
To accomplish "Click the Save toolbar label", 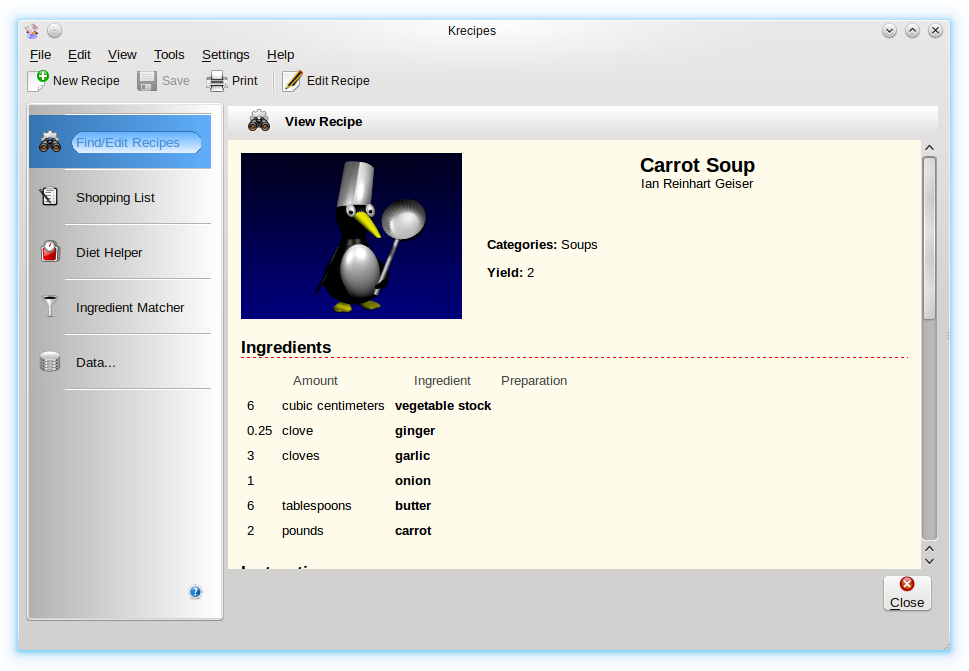I will pos(176,81).
